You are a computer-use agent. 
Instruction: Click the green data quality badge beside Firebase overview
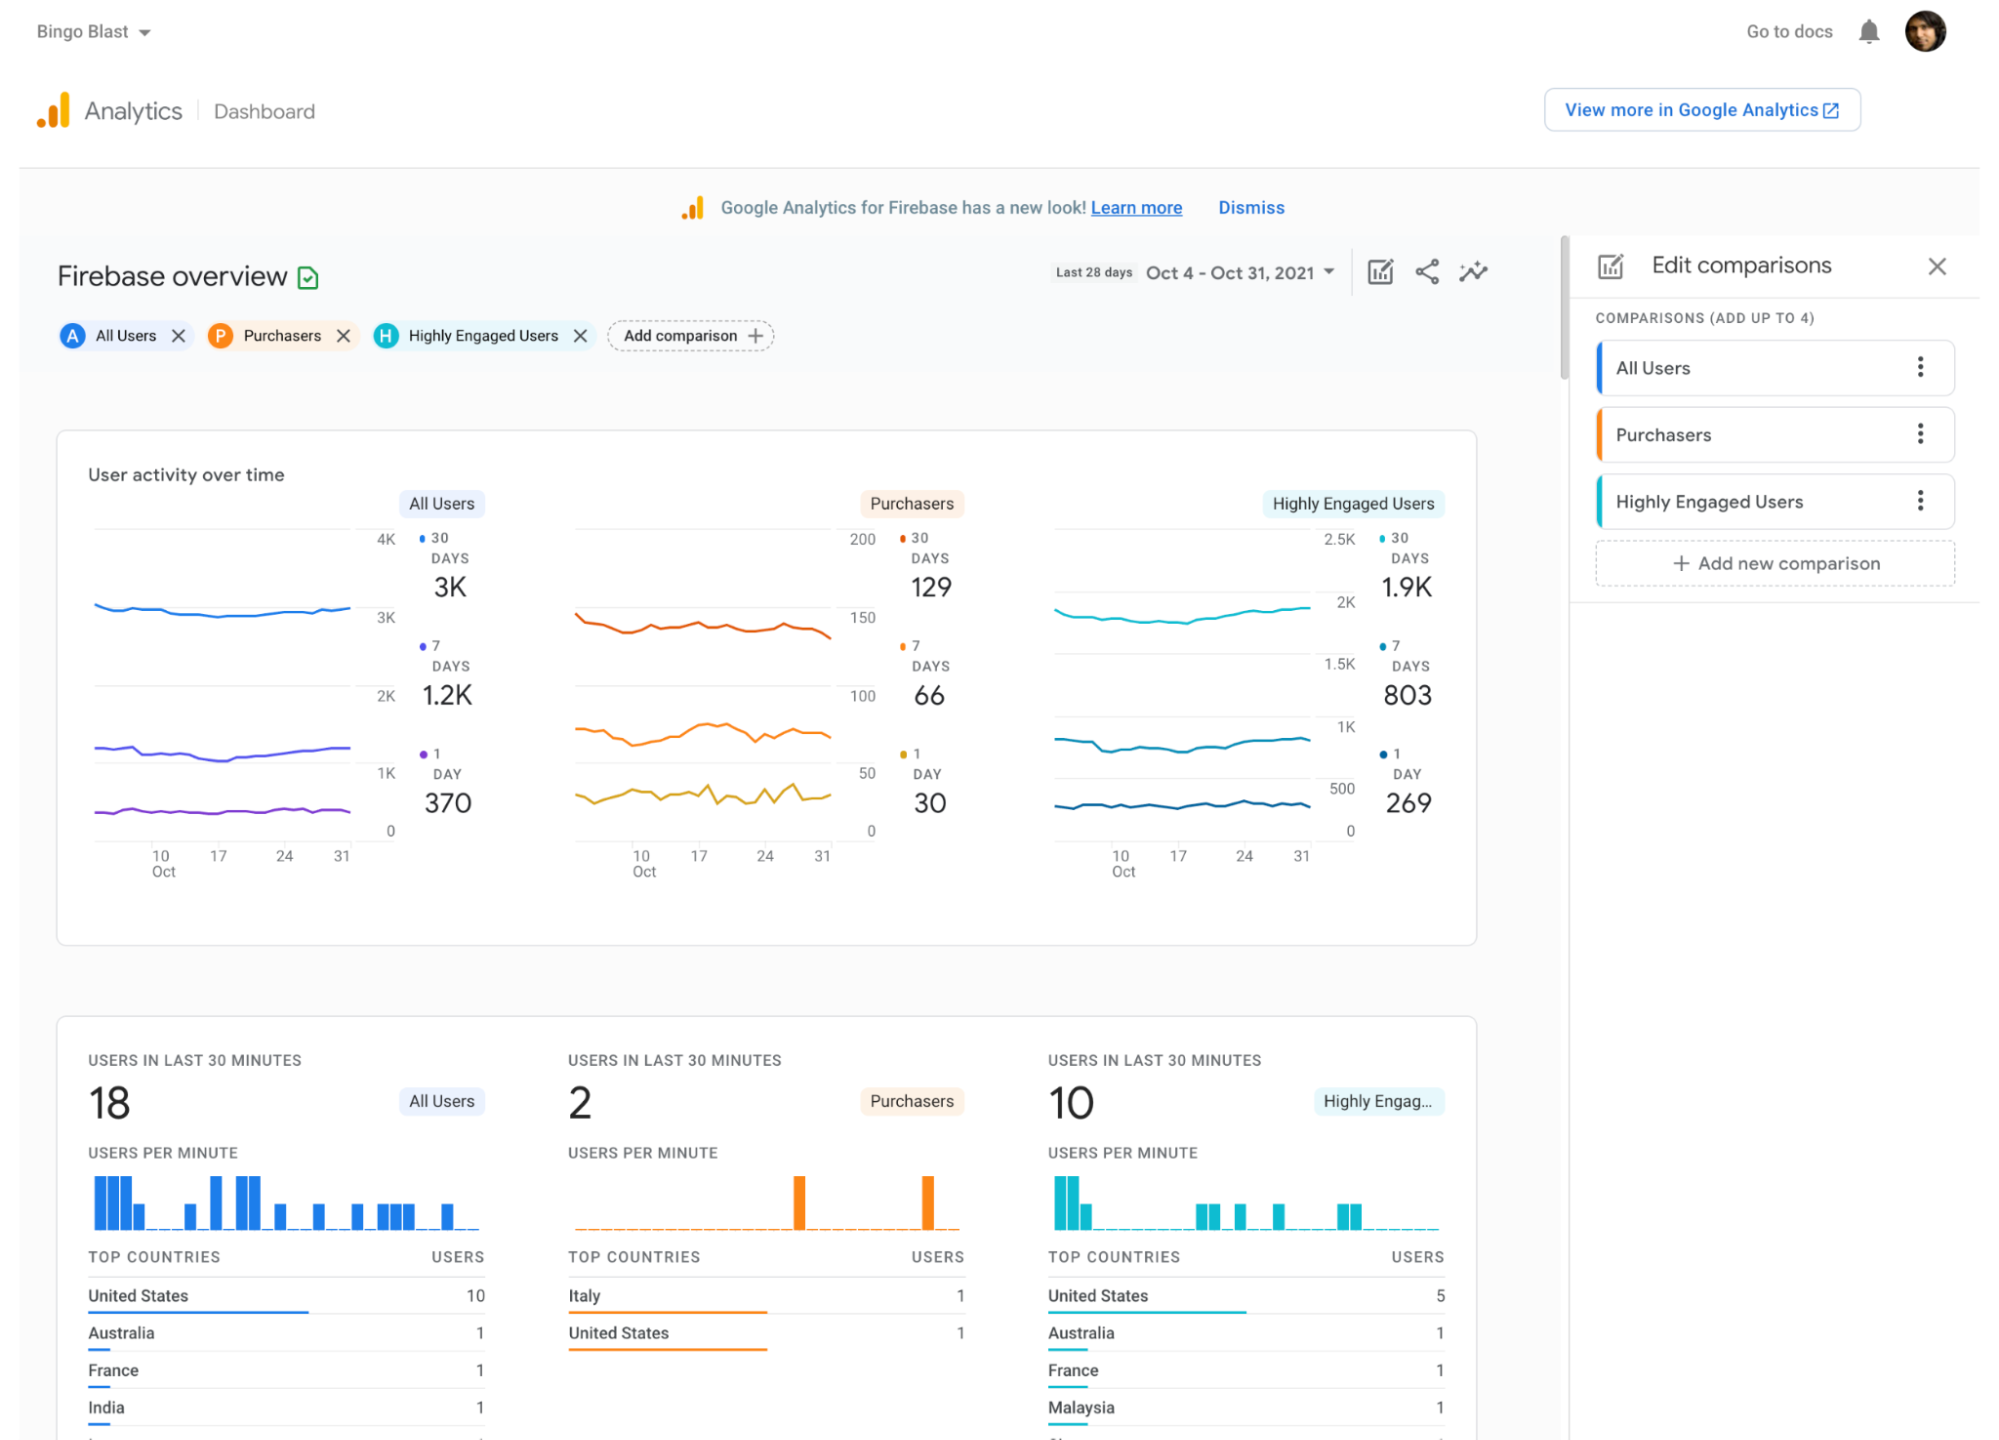(308, 276)
